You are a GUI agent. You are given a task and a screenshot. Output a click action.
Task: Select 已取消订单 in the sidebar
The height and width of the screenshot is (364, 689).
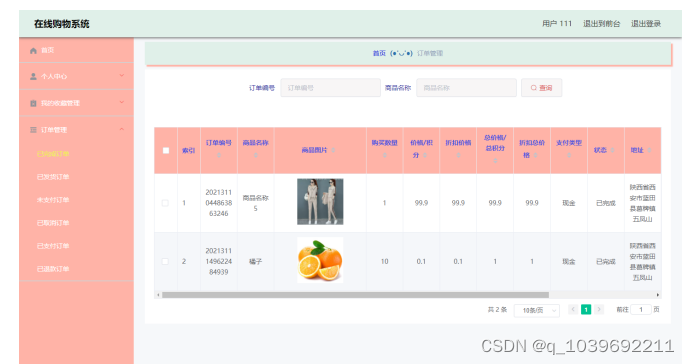(53, 223)
